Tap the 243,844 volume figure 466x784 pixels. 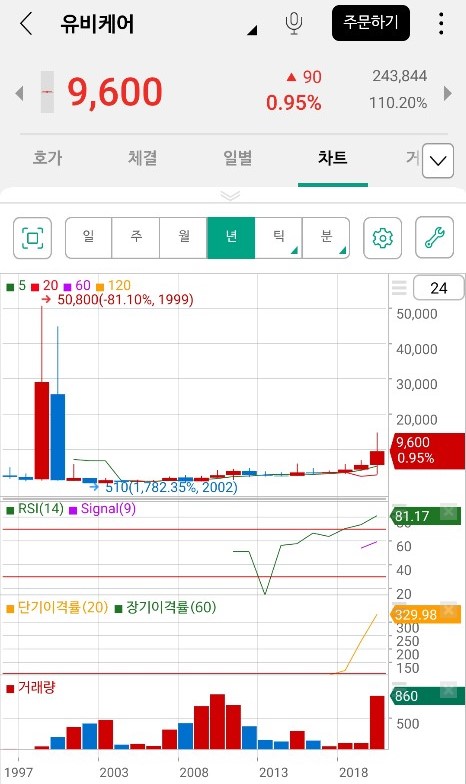[400, 76]
